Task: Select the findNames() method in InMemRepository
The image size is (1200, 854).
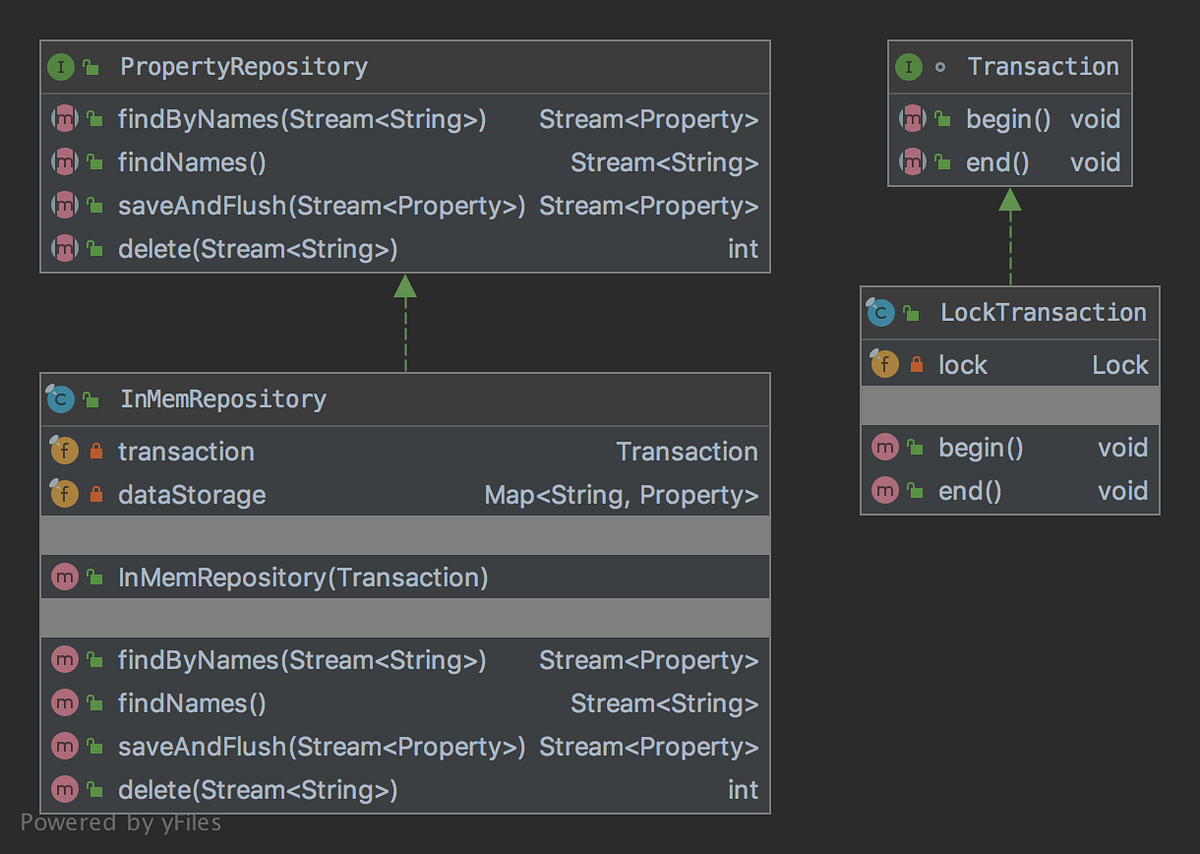Action: pos(405,704)
